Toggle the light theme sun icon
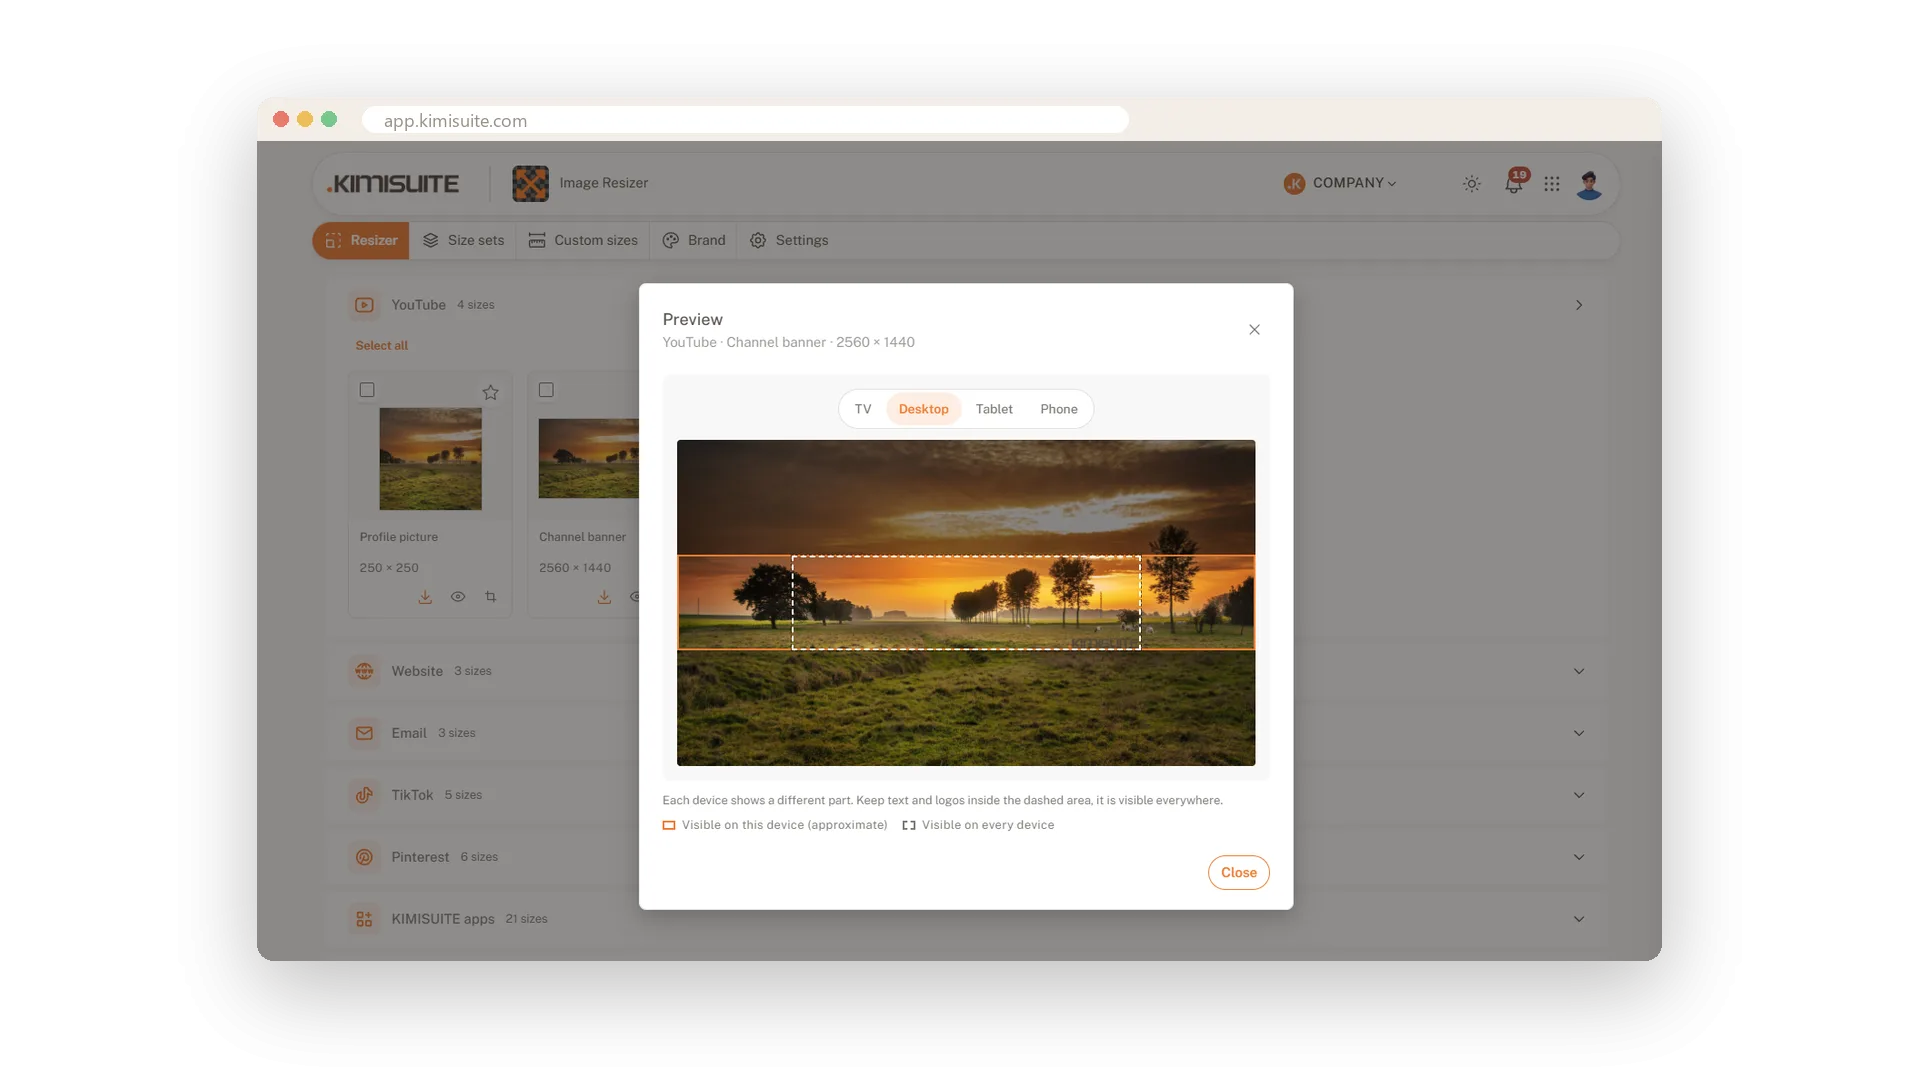Viewport: 1920px width, 1080px height. click(x=1472, y=184)
